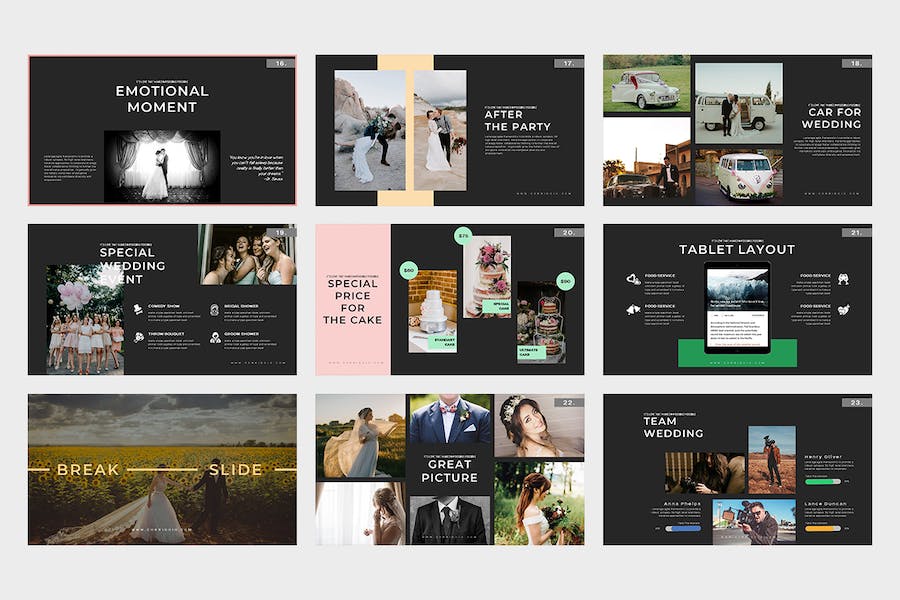Screen dimensions: 900x600
Task: Click the Groom Shower icon
Action: point(215,337)
